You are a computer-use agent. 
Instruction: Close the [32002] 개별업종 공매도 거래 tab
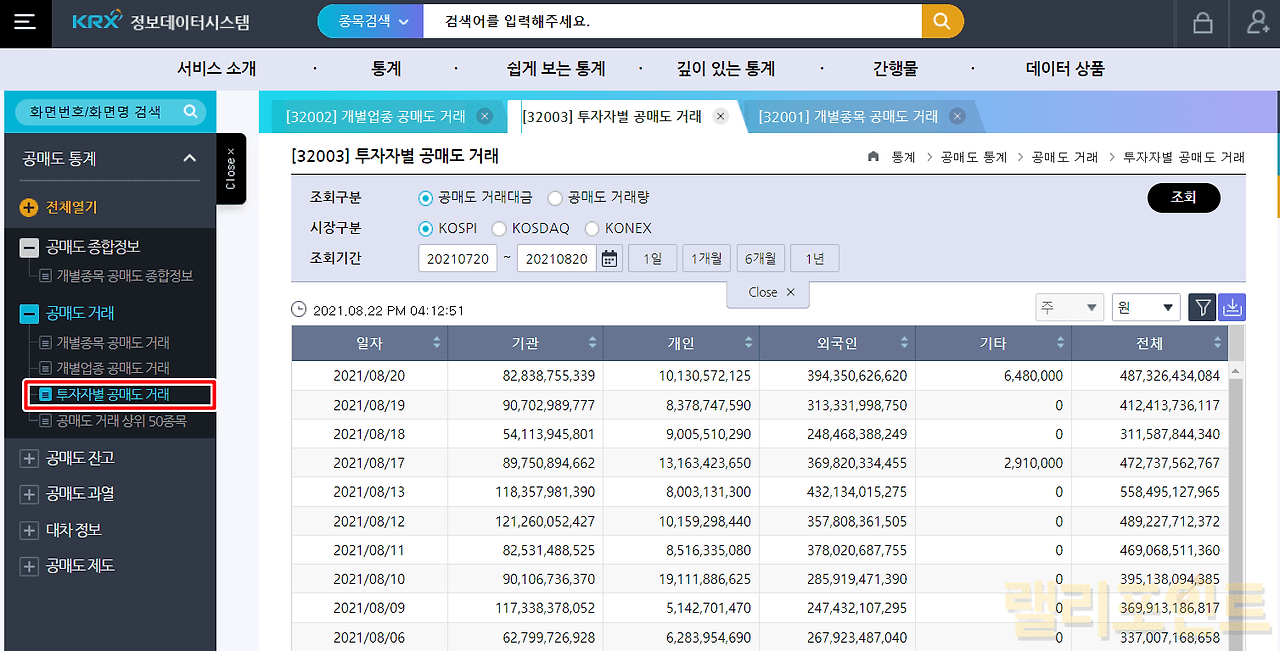[x=485, y=117]
